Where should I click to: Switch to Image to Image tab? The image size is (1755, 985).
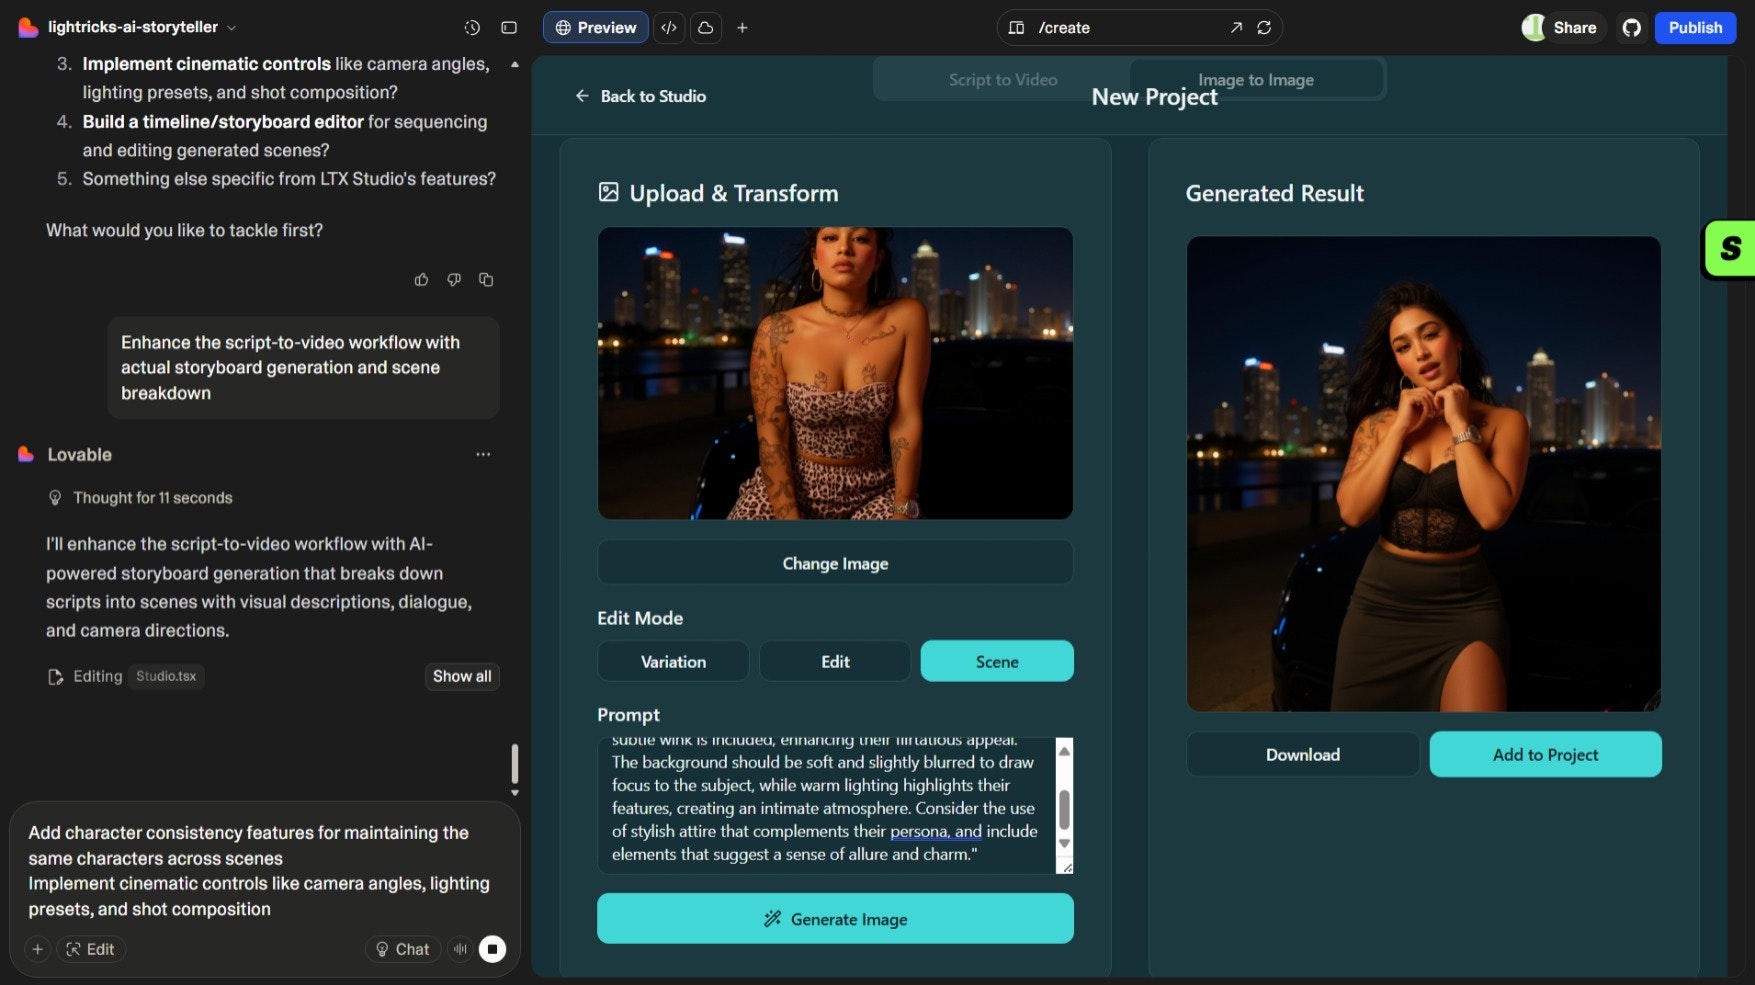coord(1256,80)
